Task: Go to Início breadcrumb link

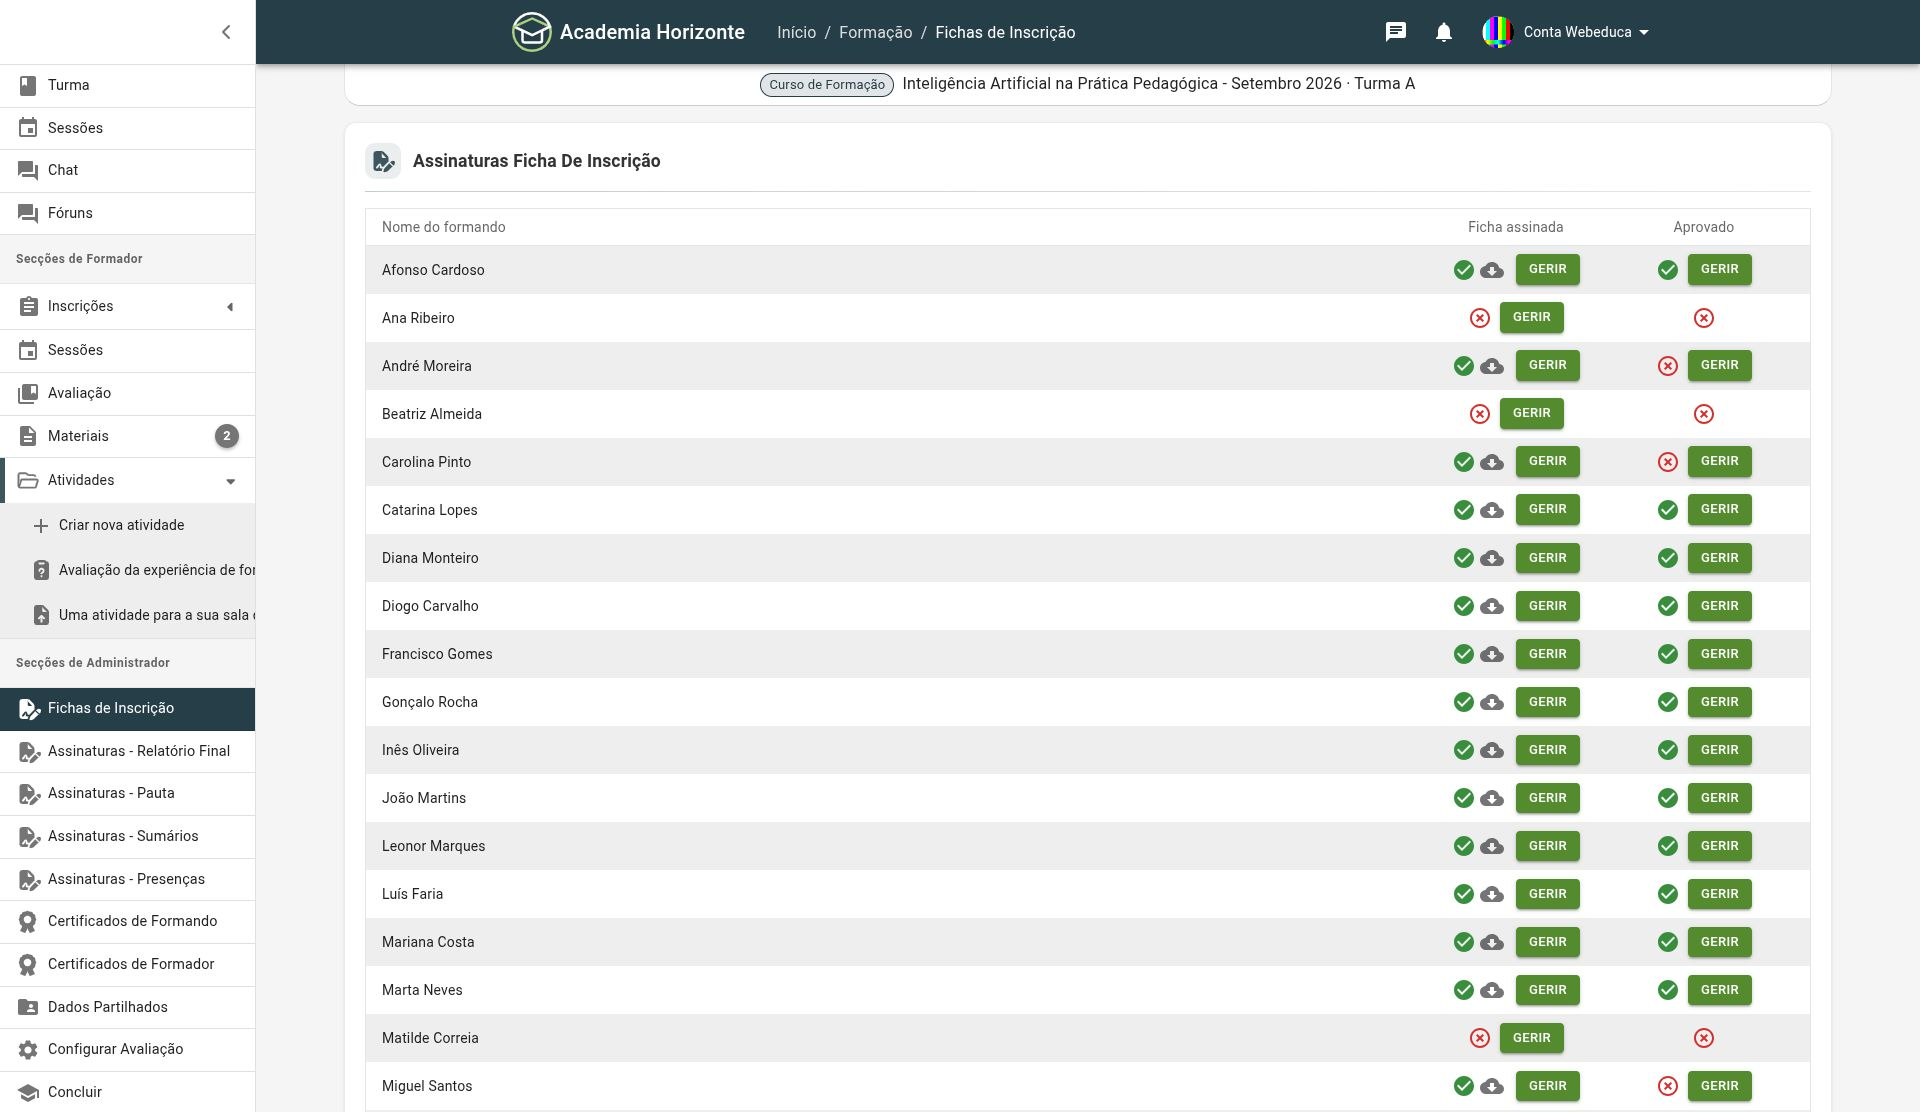Action: (x=796, y=32)
